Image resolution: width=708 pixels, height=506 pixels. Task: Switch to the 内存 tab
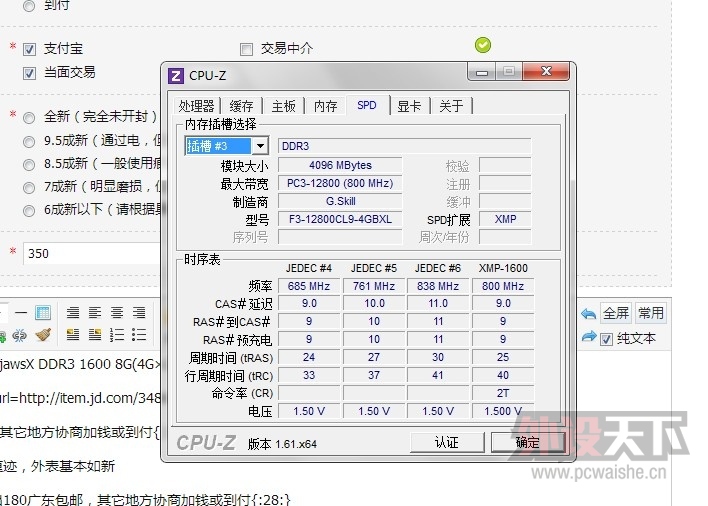click(326, 106)
